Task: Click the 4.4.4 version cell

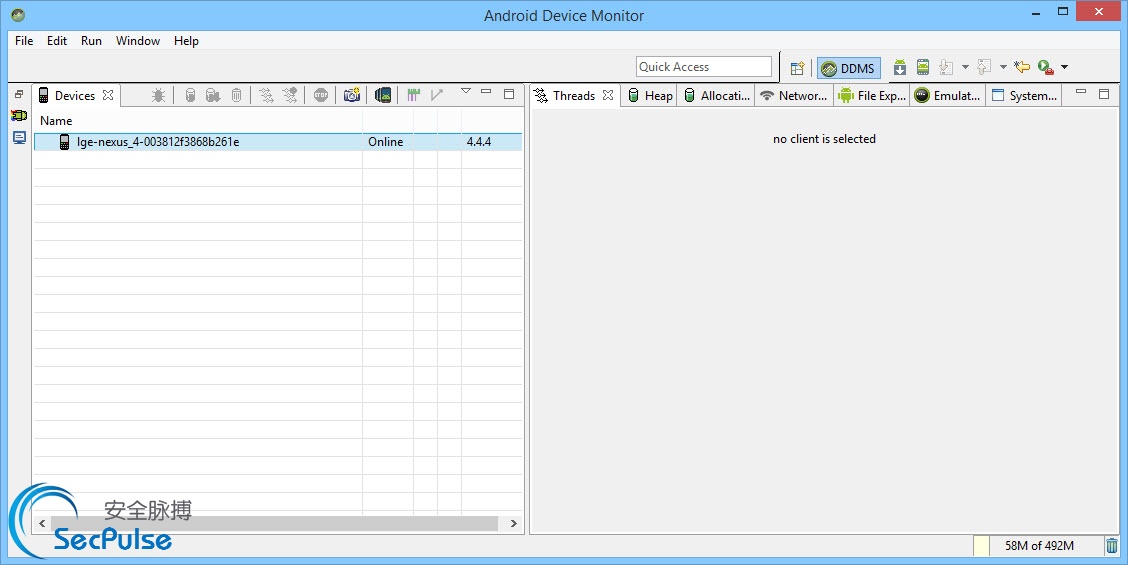Action: click(478, 142)
